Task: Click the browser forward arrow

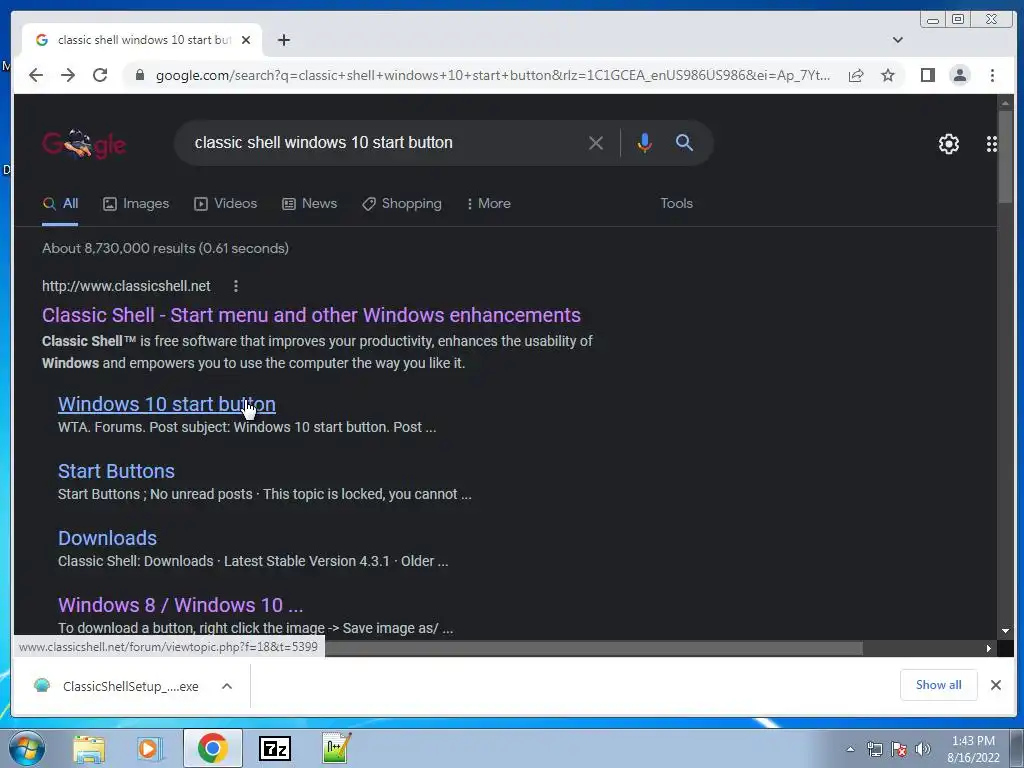Action: pyautogui.click(x=68, y=75)
